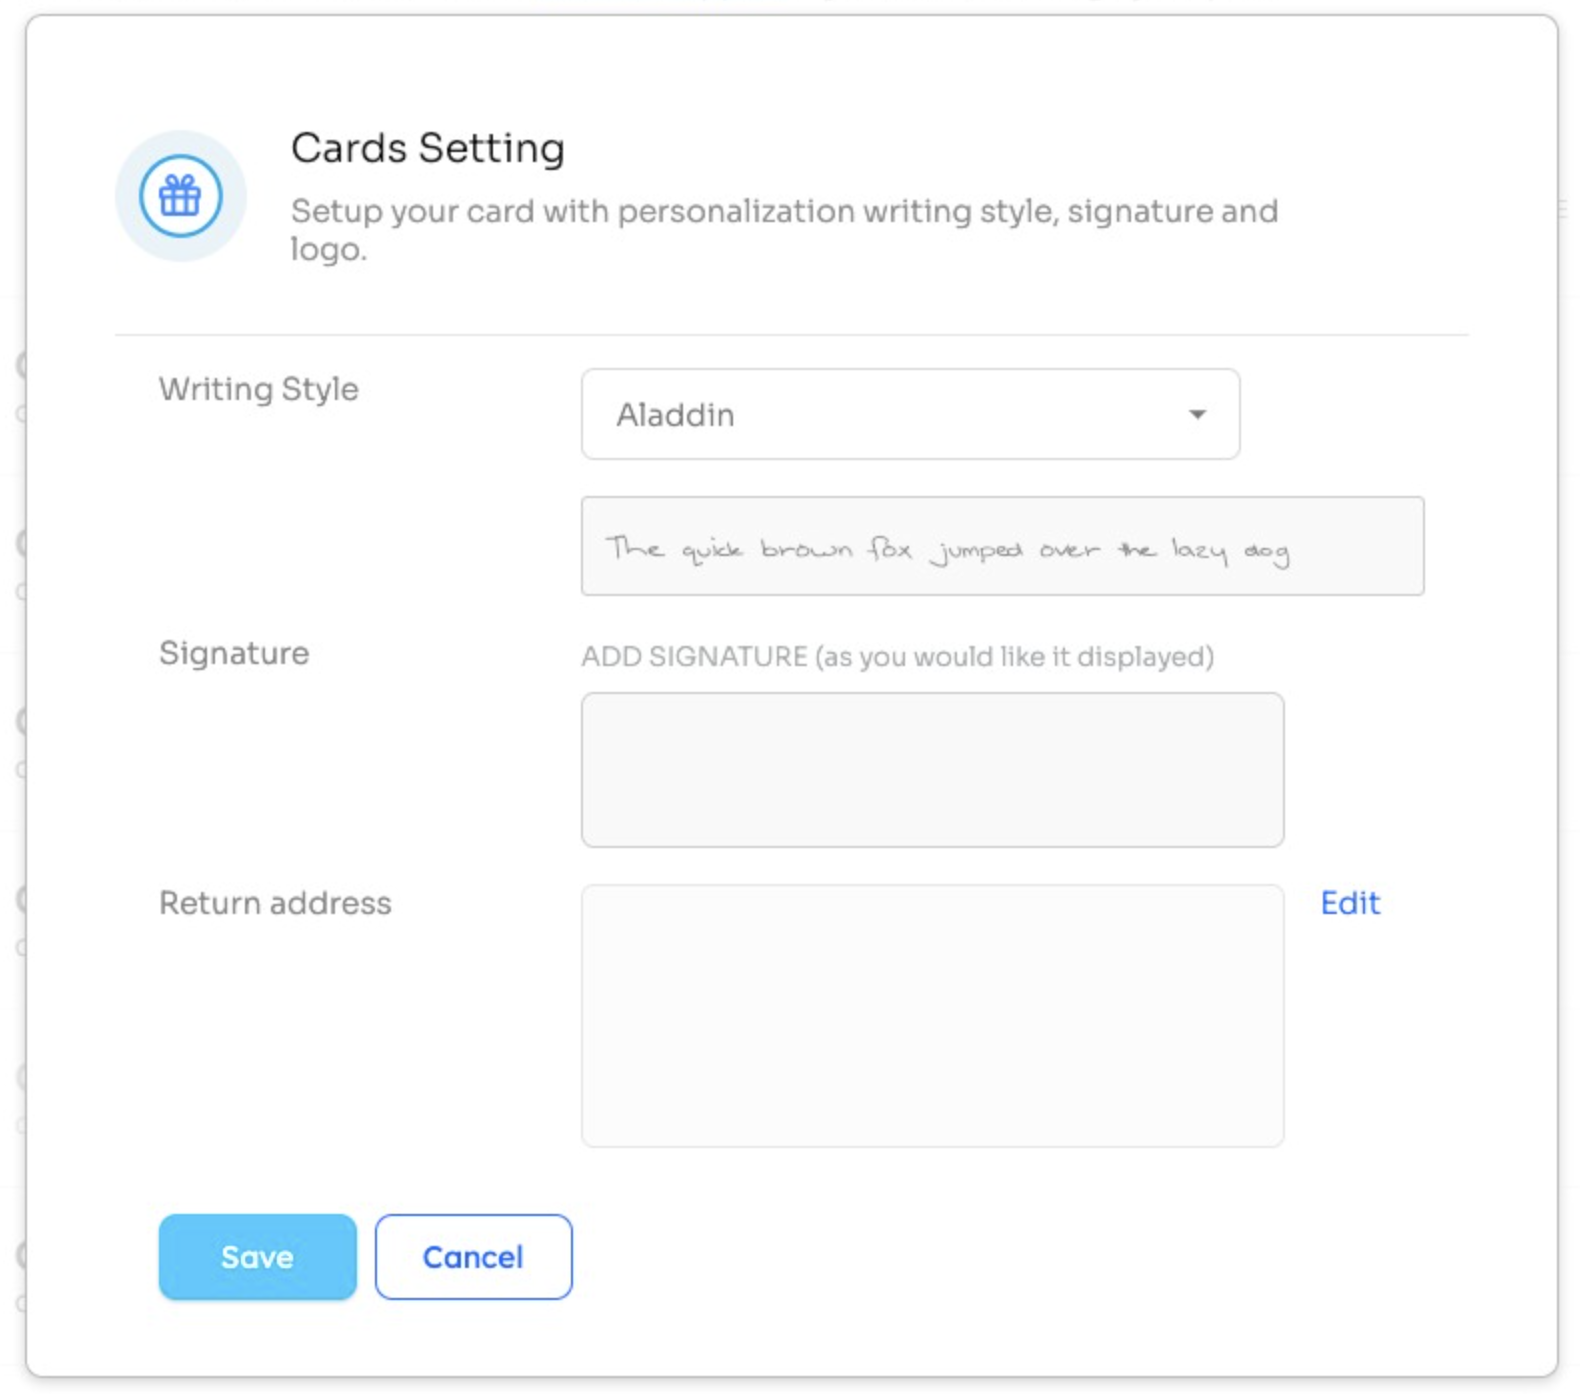This screenshot has width=1580, height=1394.
Task: Focus the empty Signature text box
Action: click(x=932, y=770)
